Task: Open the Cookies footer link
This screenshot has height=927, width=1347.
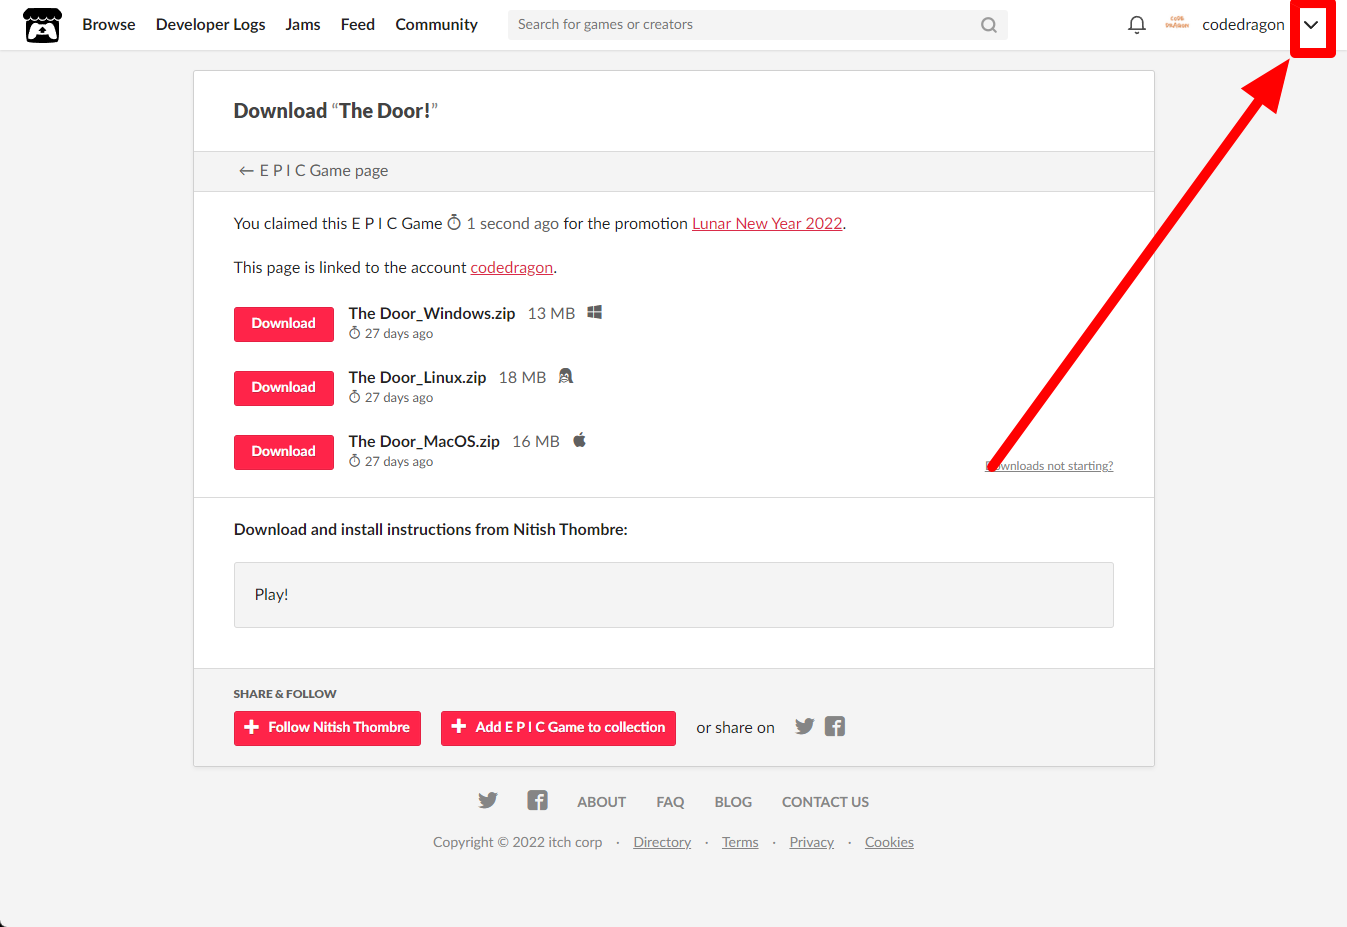Action: pos(889,842)
